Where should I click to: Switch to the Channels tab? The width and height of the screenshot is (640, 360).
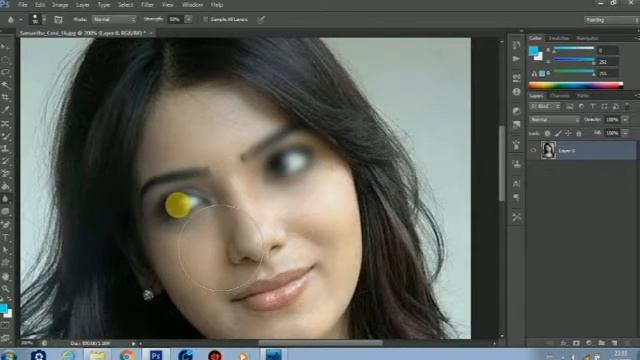(x=559, y=96)
